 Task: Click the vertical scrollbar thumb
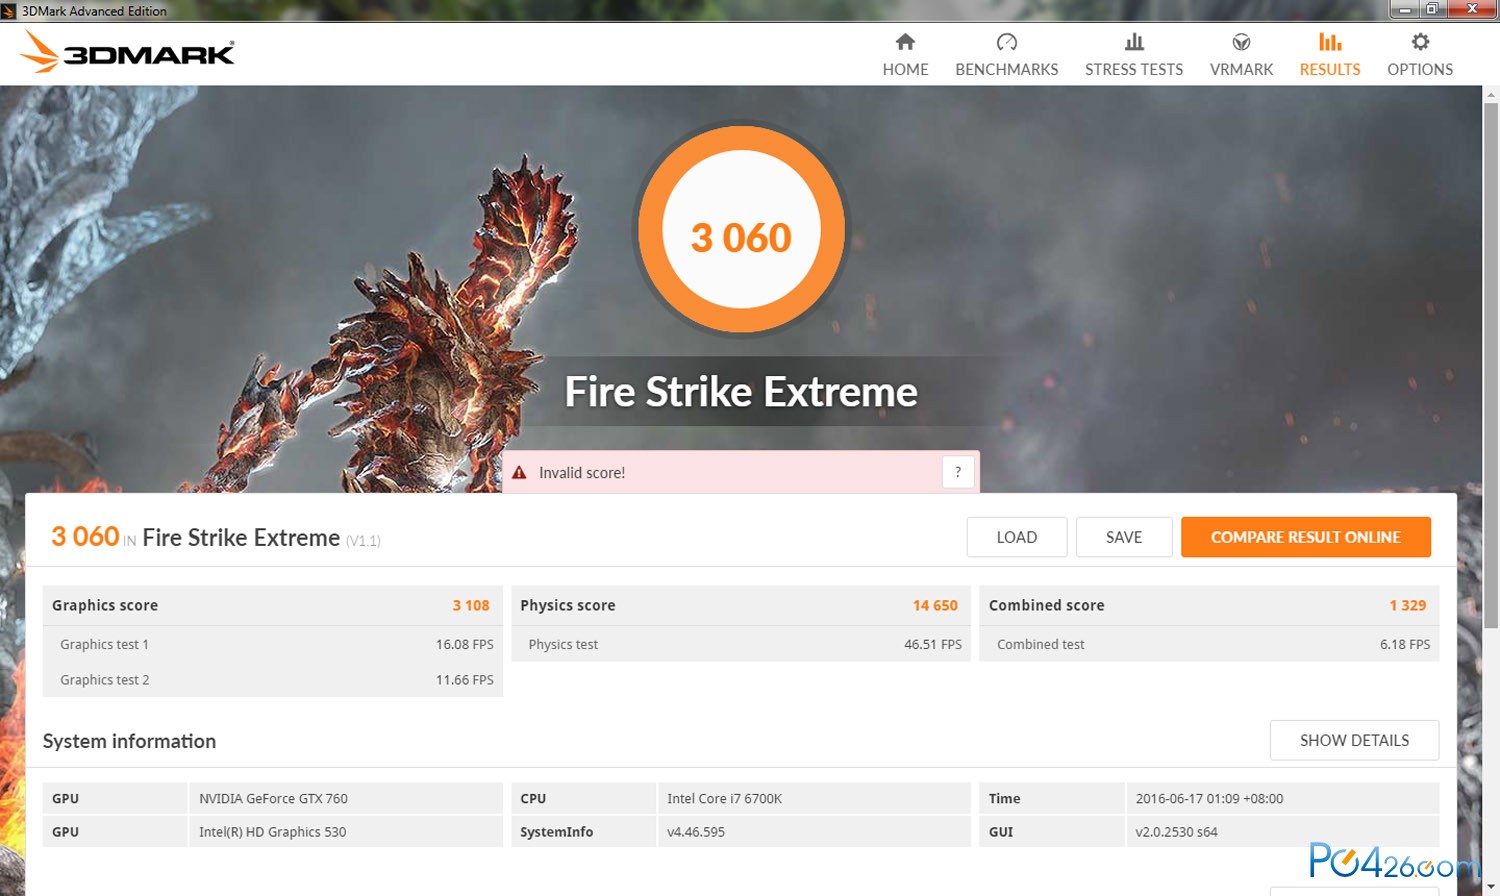coord(1491,365)
